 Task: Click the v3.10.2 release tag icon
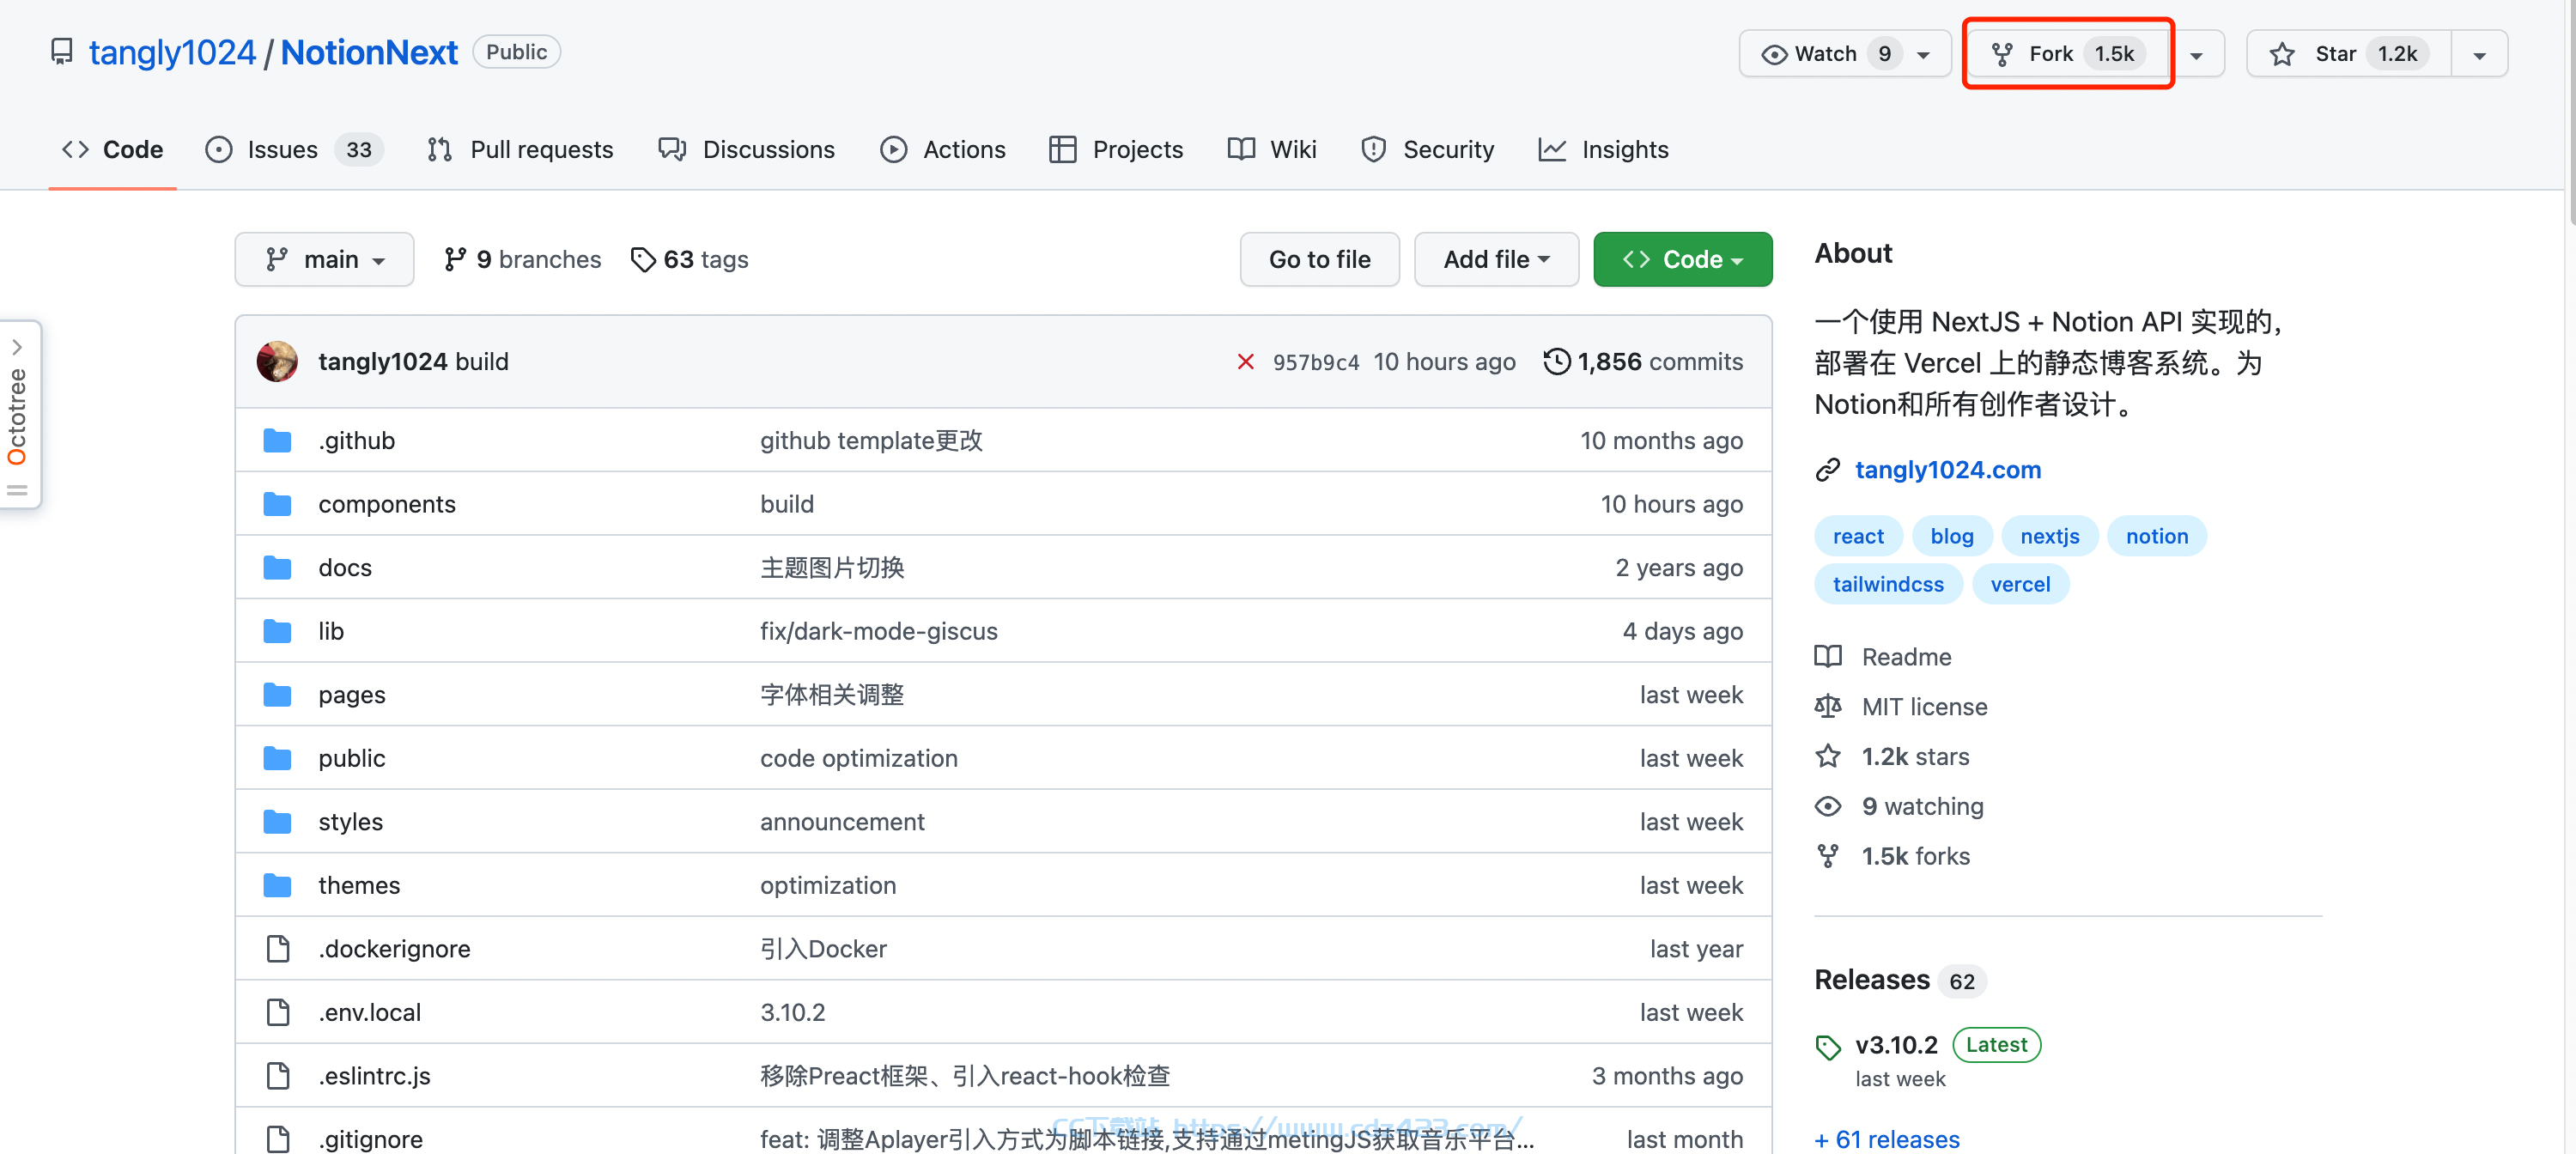point(1827,1047)
